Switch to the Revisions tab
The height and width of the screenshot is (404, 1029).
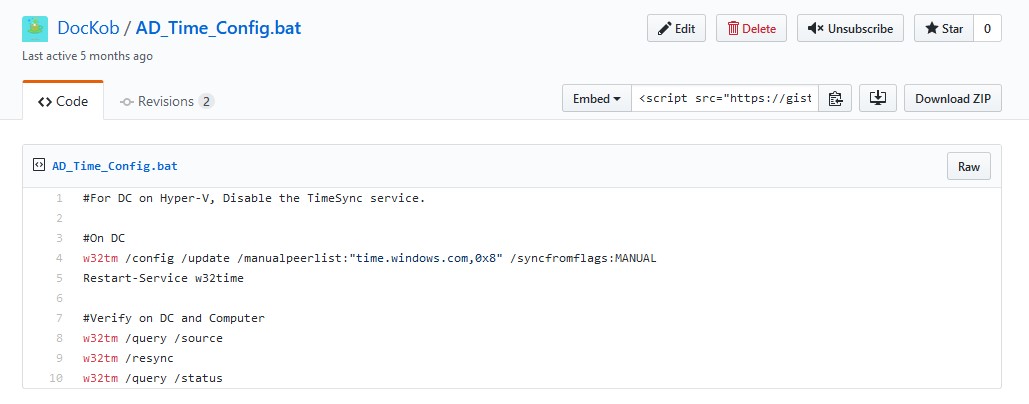tap(166, 101)
